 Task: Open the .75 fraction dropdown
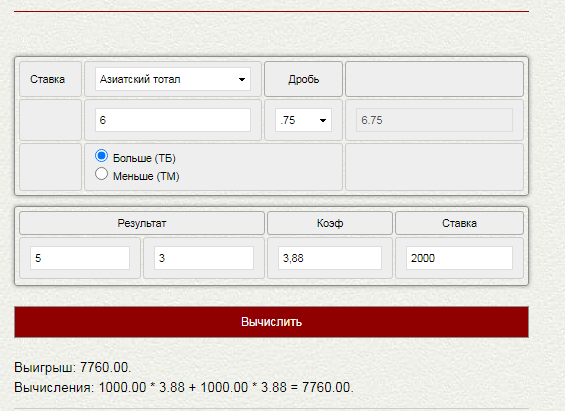click(303, 120)
